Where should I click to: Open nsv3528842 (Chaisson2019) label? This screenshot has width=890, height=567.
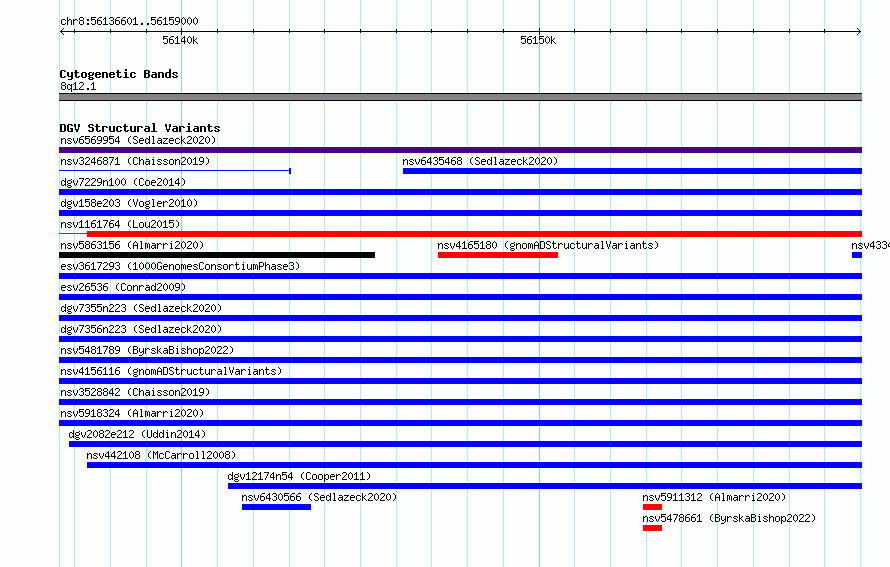click(135, 392)
